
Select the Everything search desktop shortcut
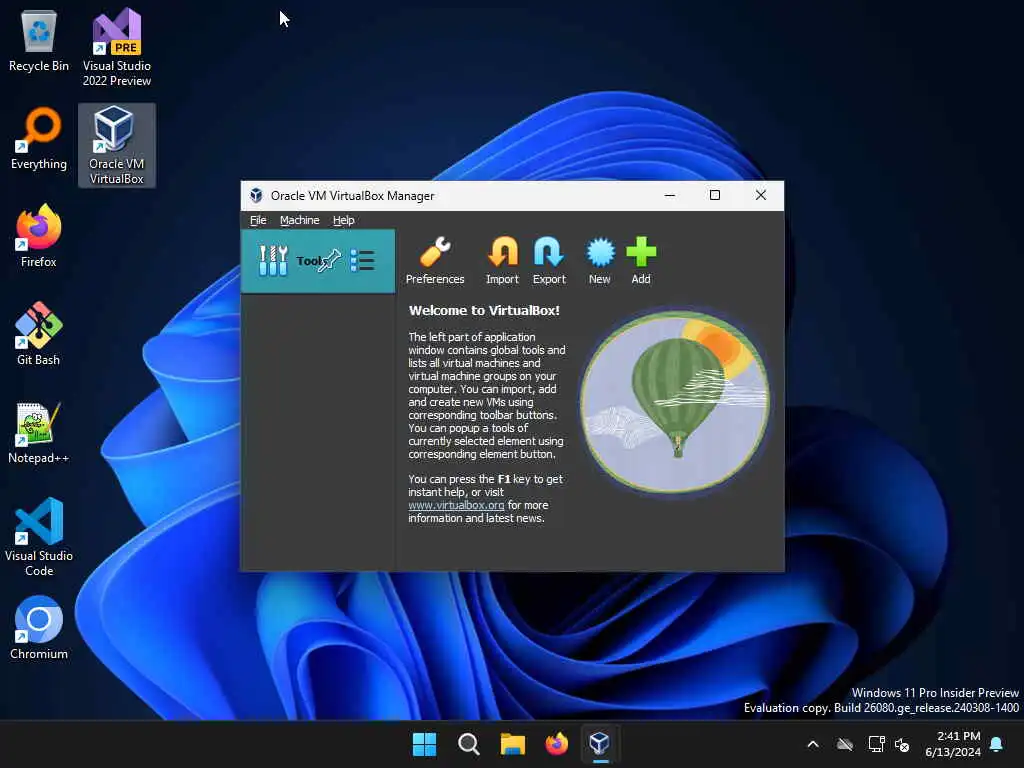[x=39, y=139]
